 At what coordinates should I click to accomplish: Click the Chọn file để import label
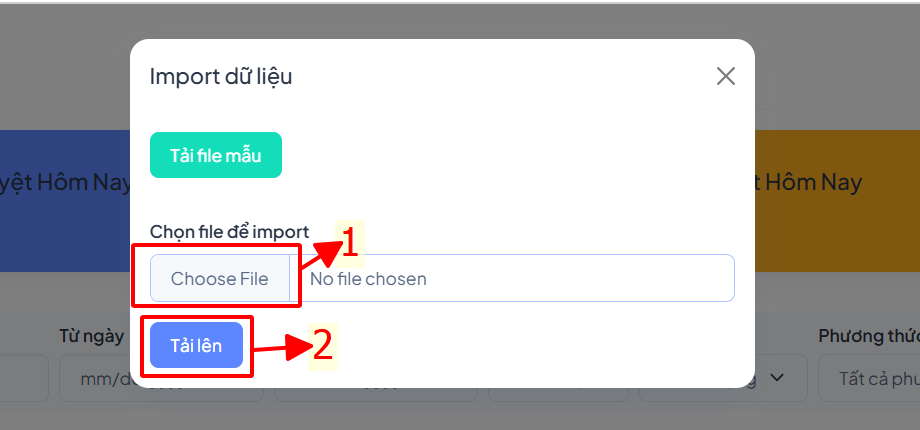[x=229, y=232]
